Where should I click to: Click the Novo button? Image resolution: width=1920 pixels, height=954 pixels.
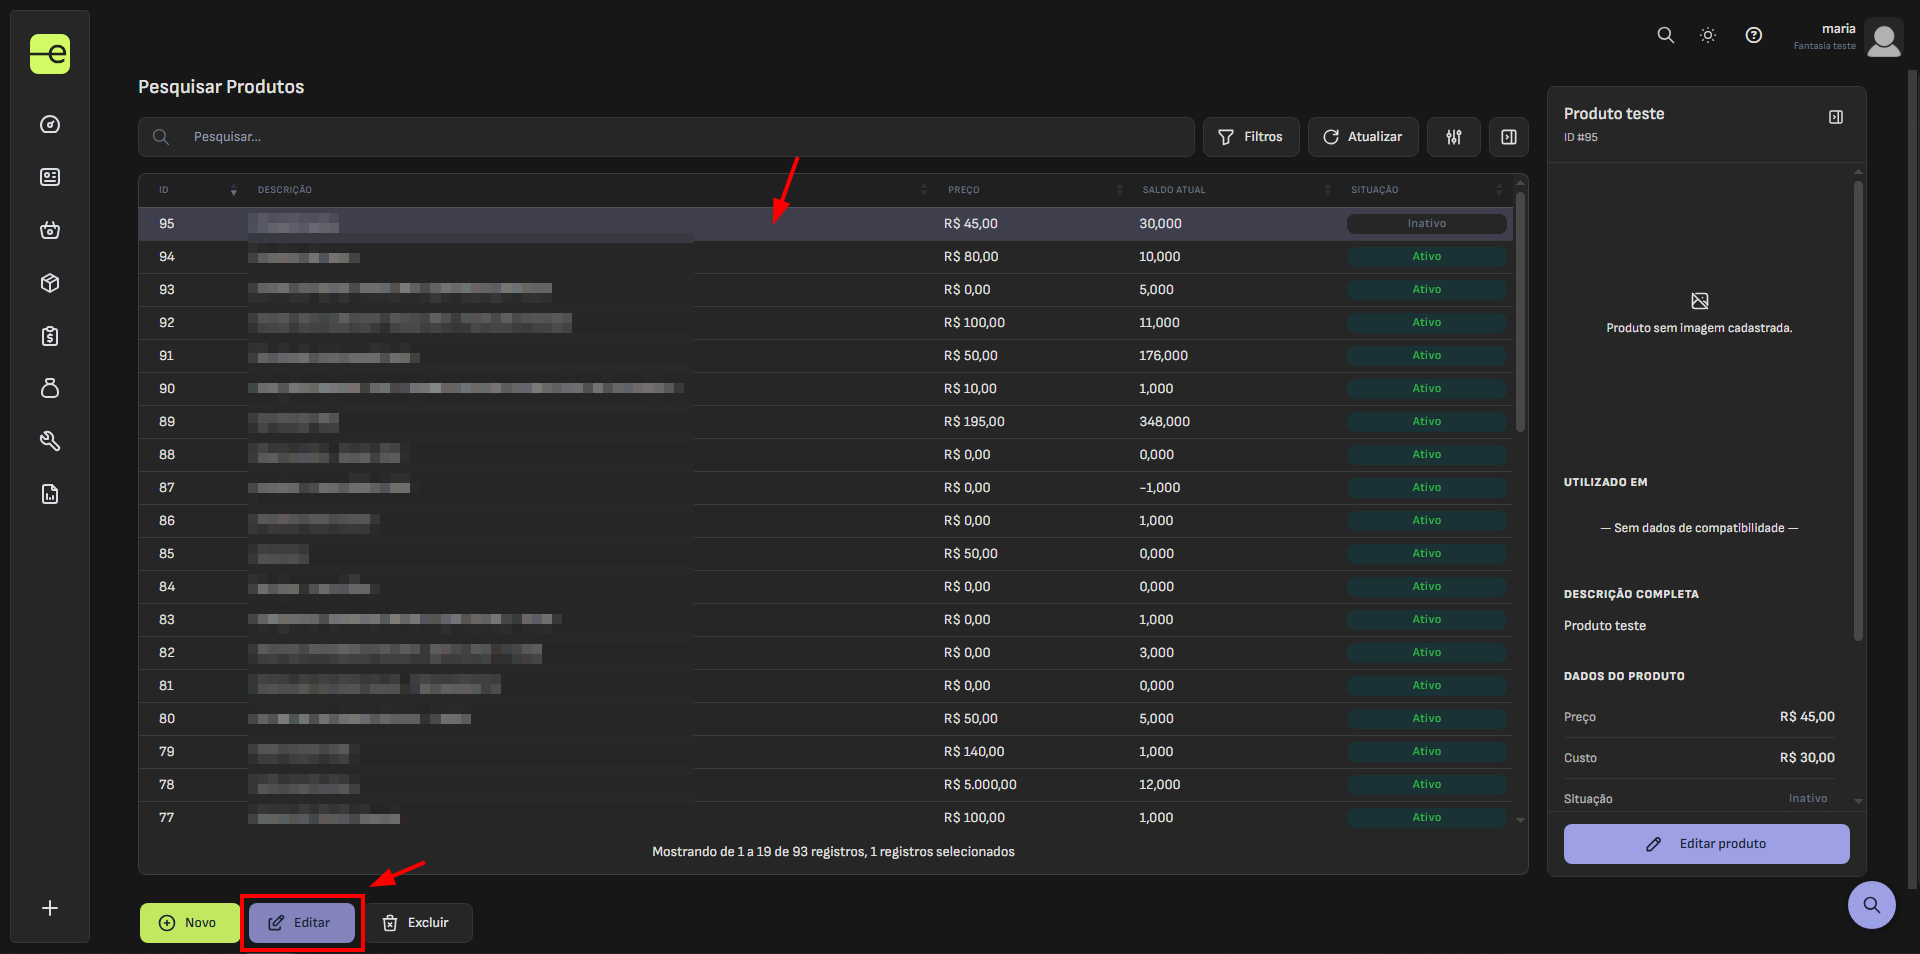tap(189, 923)
